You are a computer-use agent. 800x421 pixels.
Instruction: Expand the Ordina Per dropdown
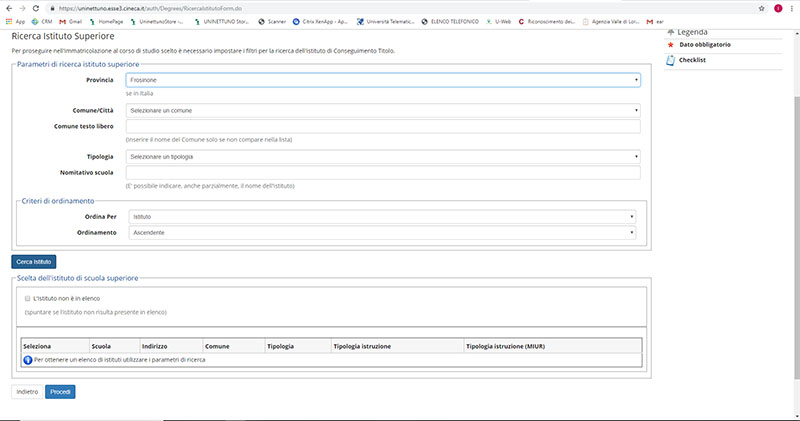pyautogui.click(x=382, y=216)
